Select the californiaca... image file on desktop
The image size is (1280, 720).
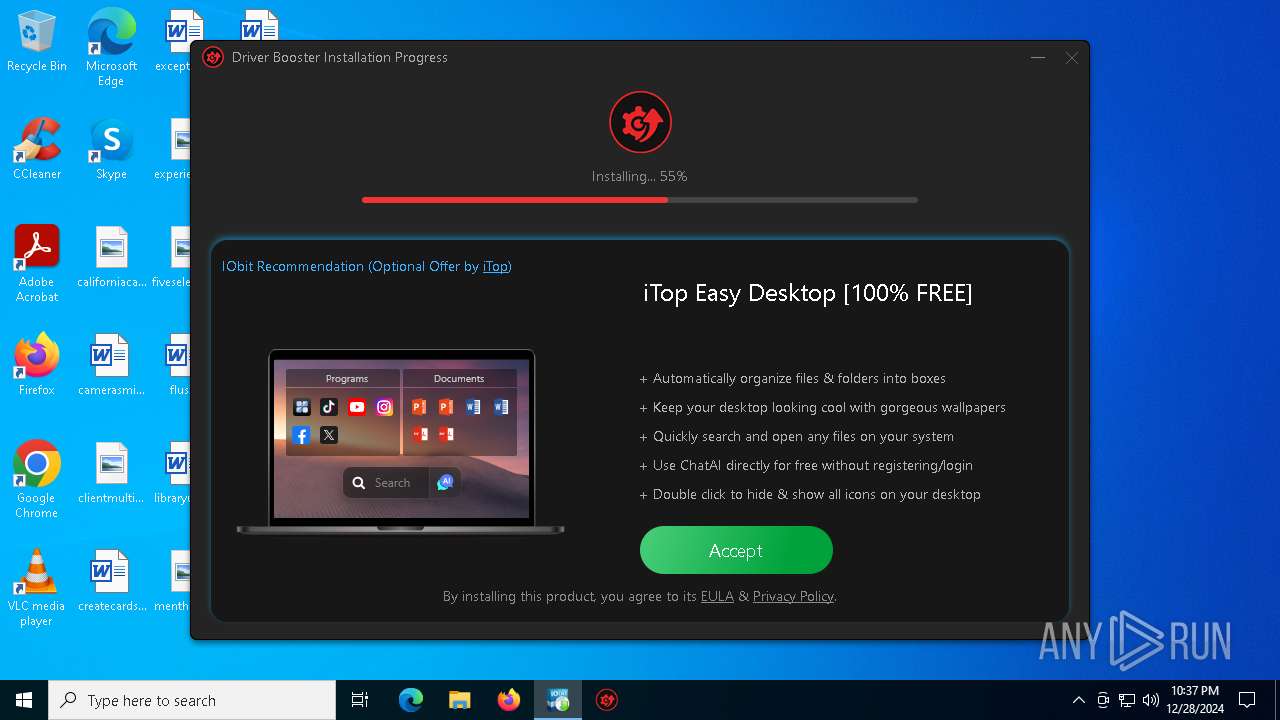tap(111, 257)
